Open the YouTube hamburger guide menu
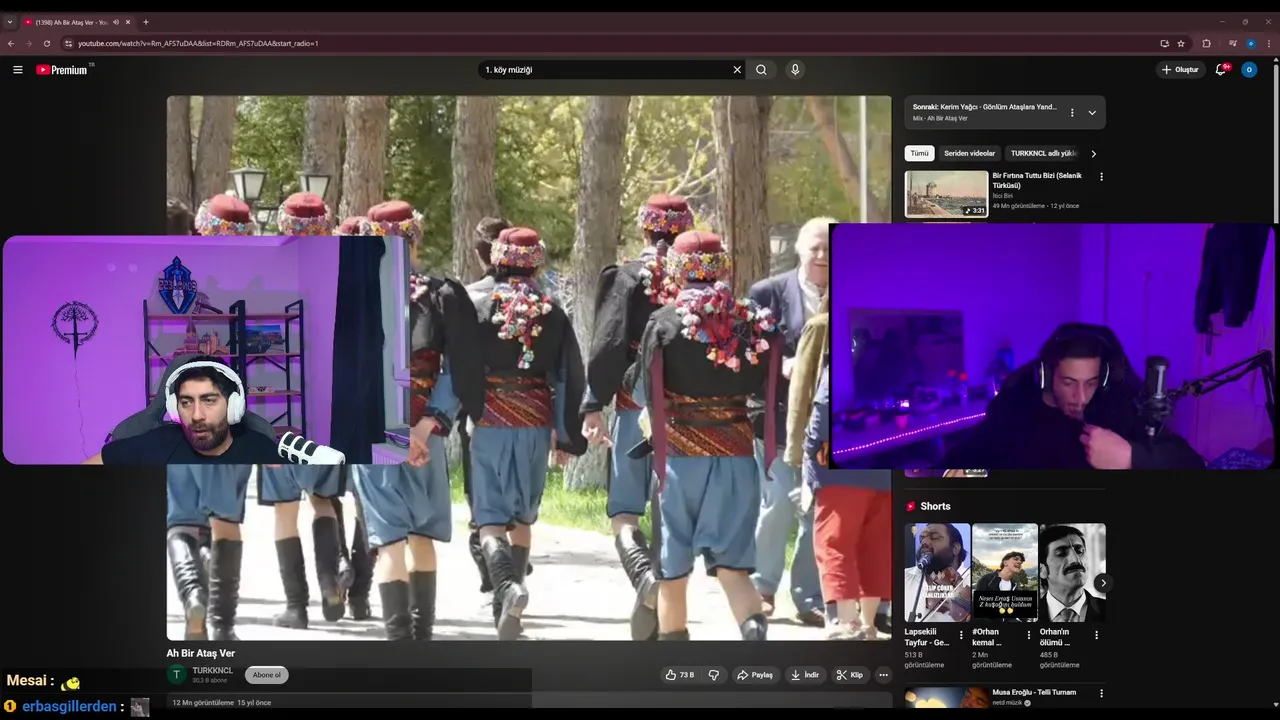1280x720 pixels. pyautogui.click(x=18, y=70)
